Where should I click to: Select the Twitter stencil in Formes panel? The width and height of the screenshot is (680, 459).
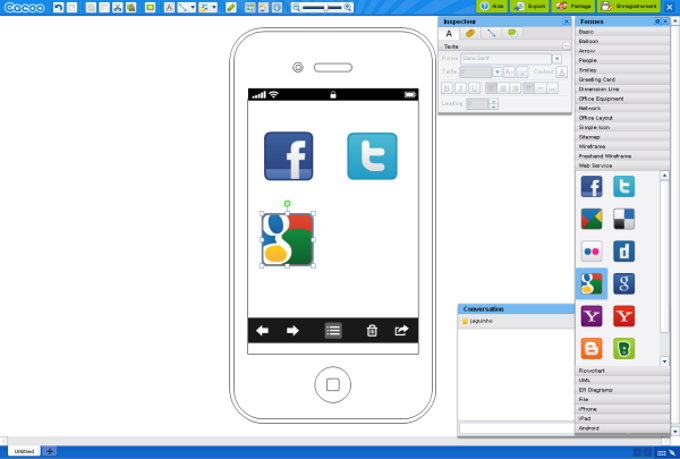click(x=624, y=187)
